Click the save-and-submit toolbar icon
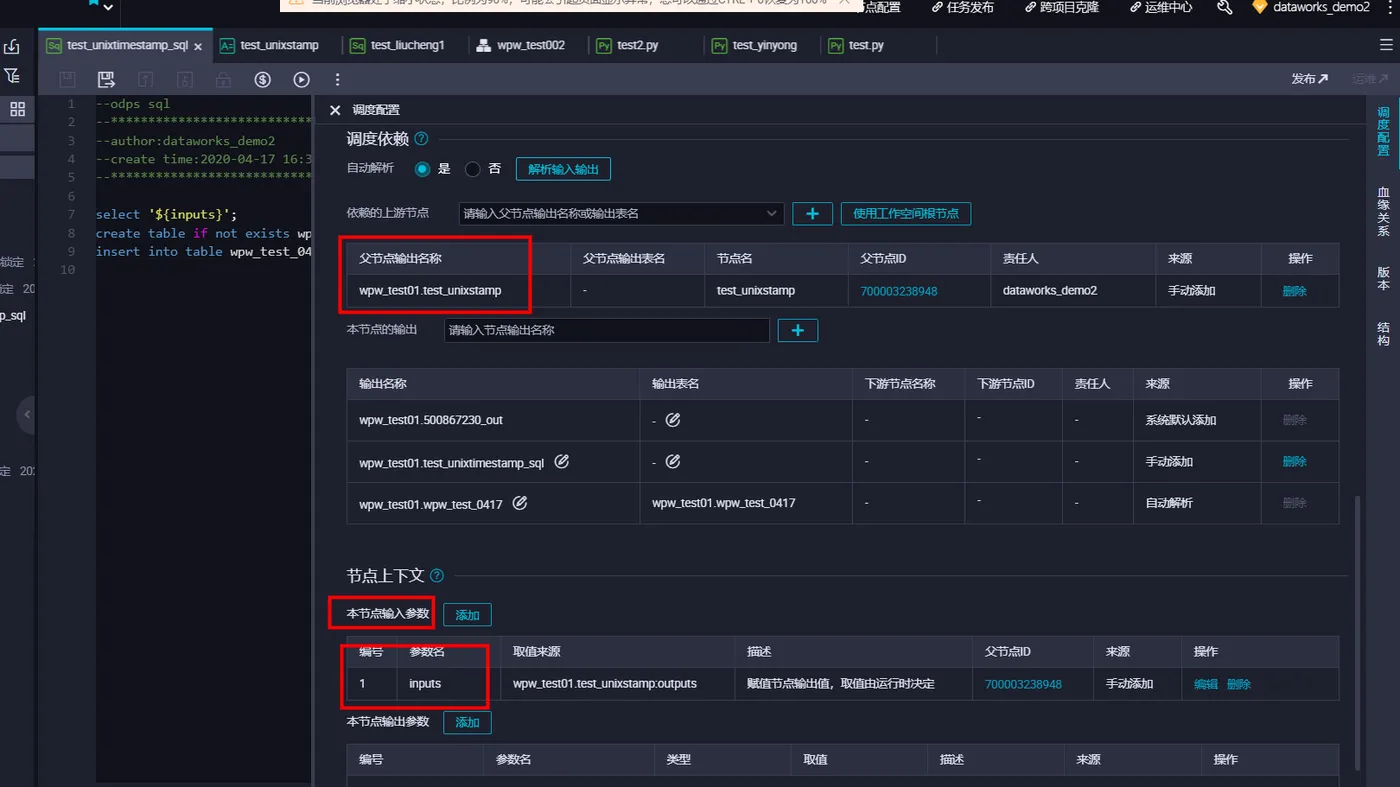The width and height of the screenshot is (1400, 787). pos(106,79)
